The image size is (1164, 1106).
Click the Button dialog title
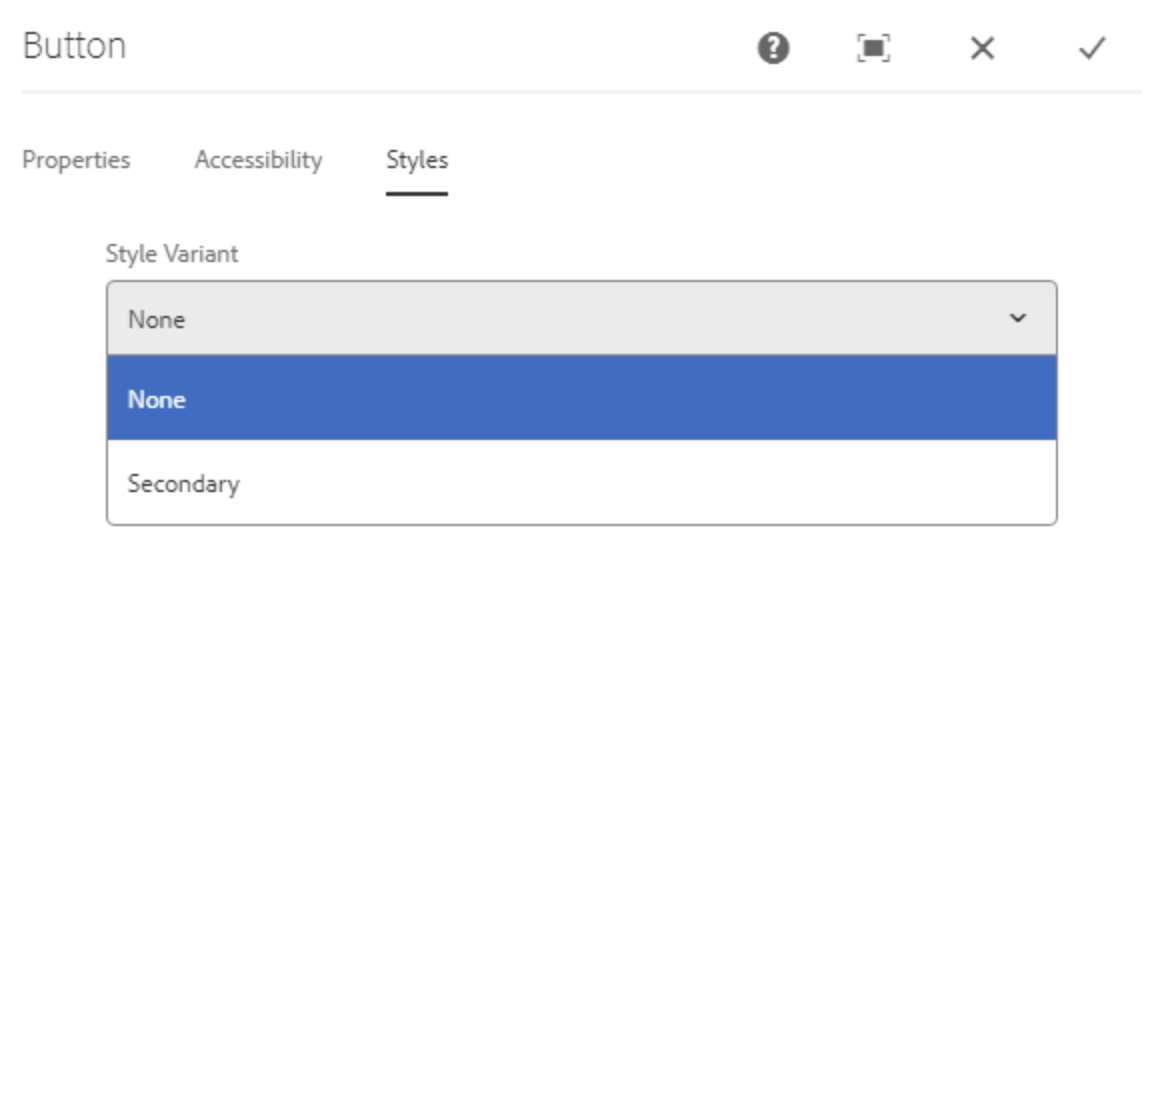coord(74,46)
